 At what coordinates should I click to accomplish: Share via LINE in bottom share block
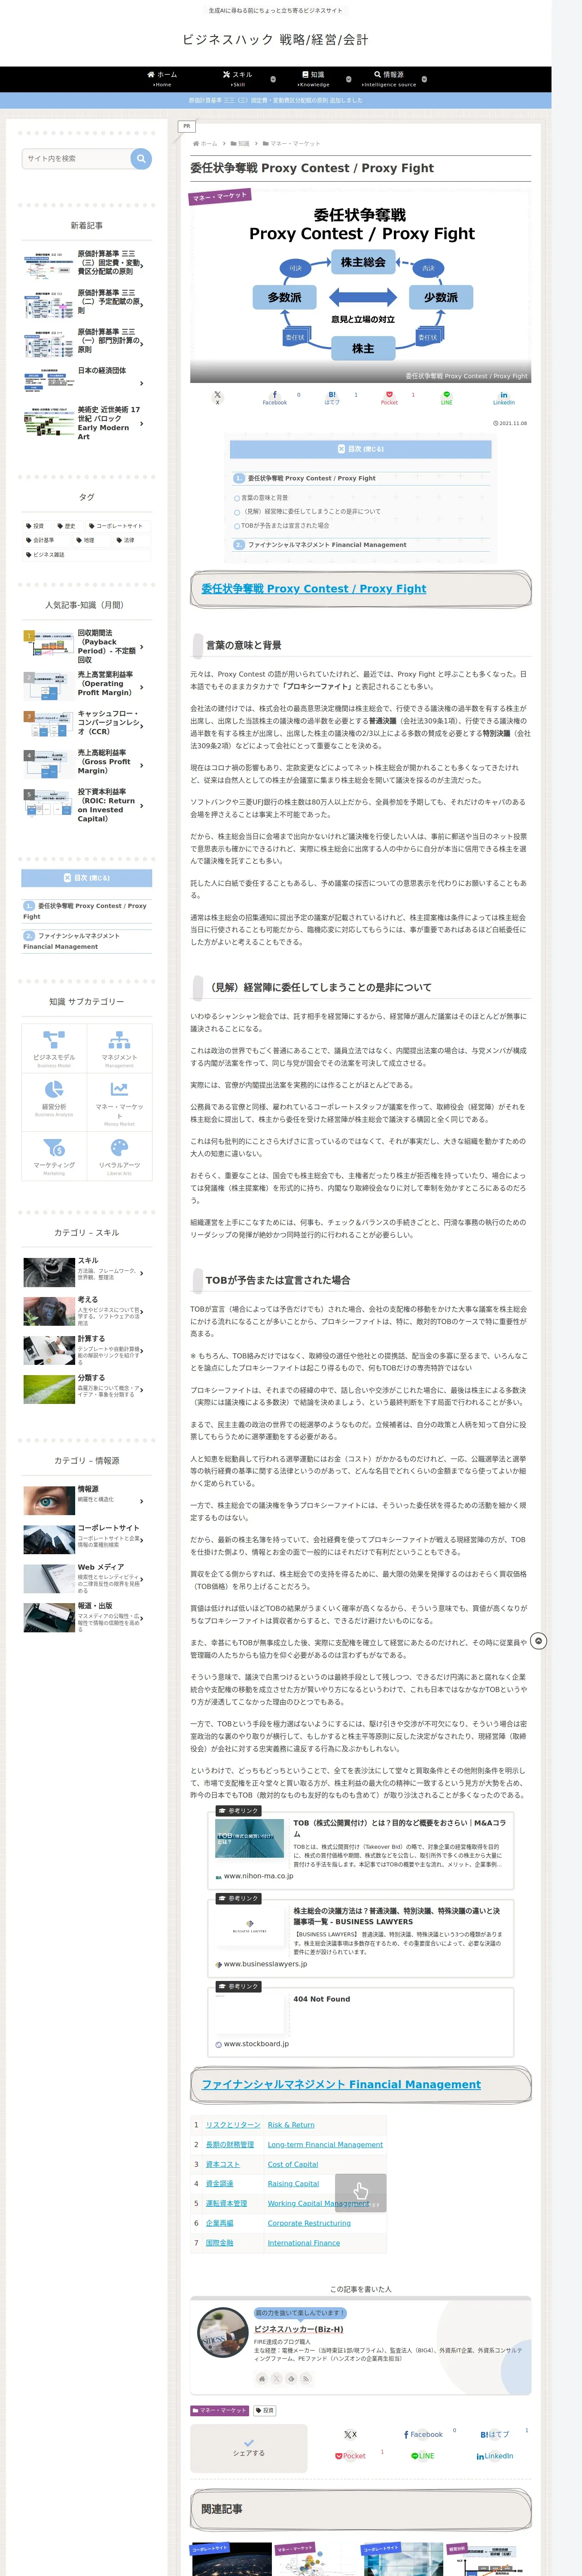[x=423, y=2456]
